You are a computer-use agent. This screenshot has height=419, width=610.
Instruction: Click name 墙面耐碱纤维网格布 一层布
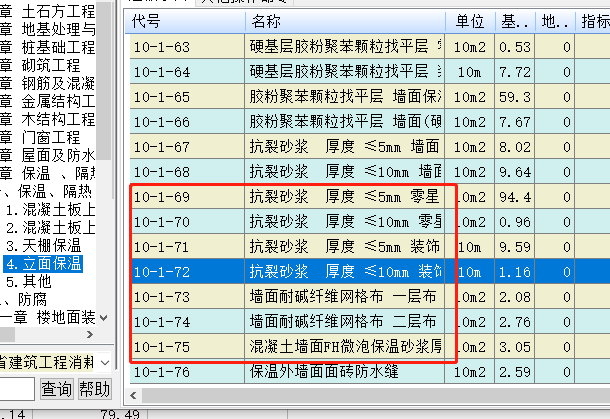pyautogui.click(x=343, y=297)
